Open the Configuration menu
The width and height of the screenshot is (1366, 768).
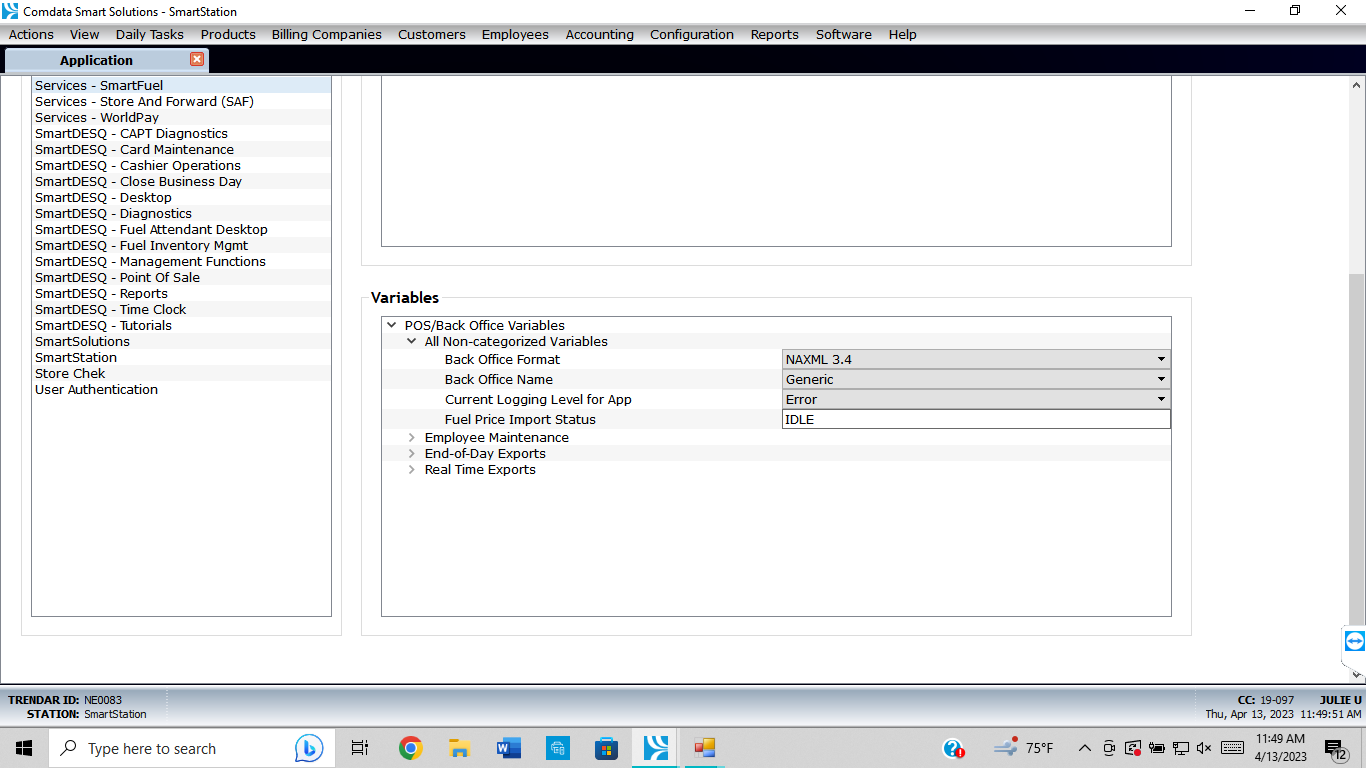[691, 34]
